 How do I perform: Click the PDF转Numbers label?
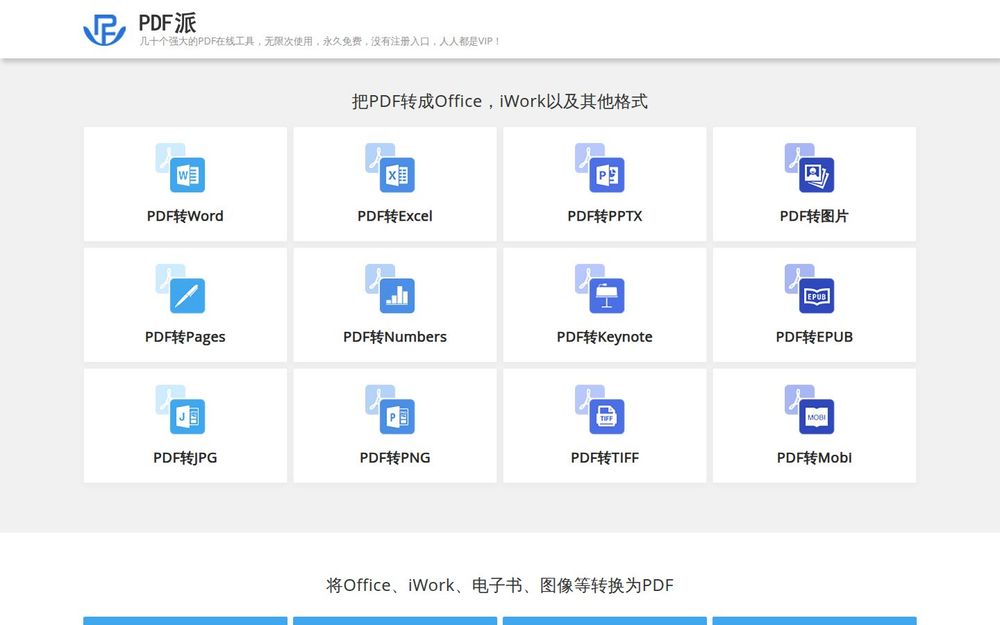(395, 337)
